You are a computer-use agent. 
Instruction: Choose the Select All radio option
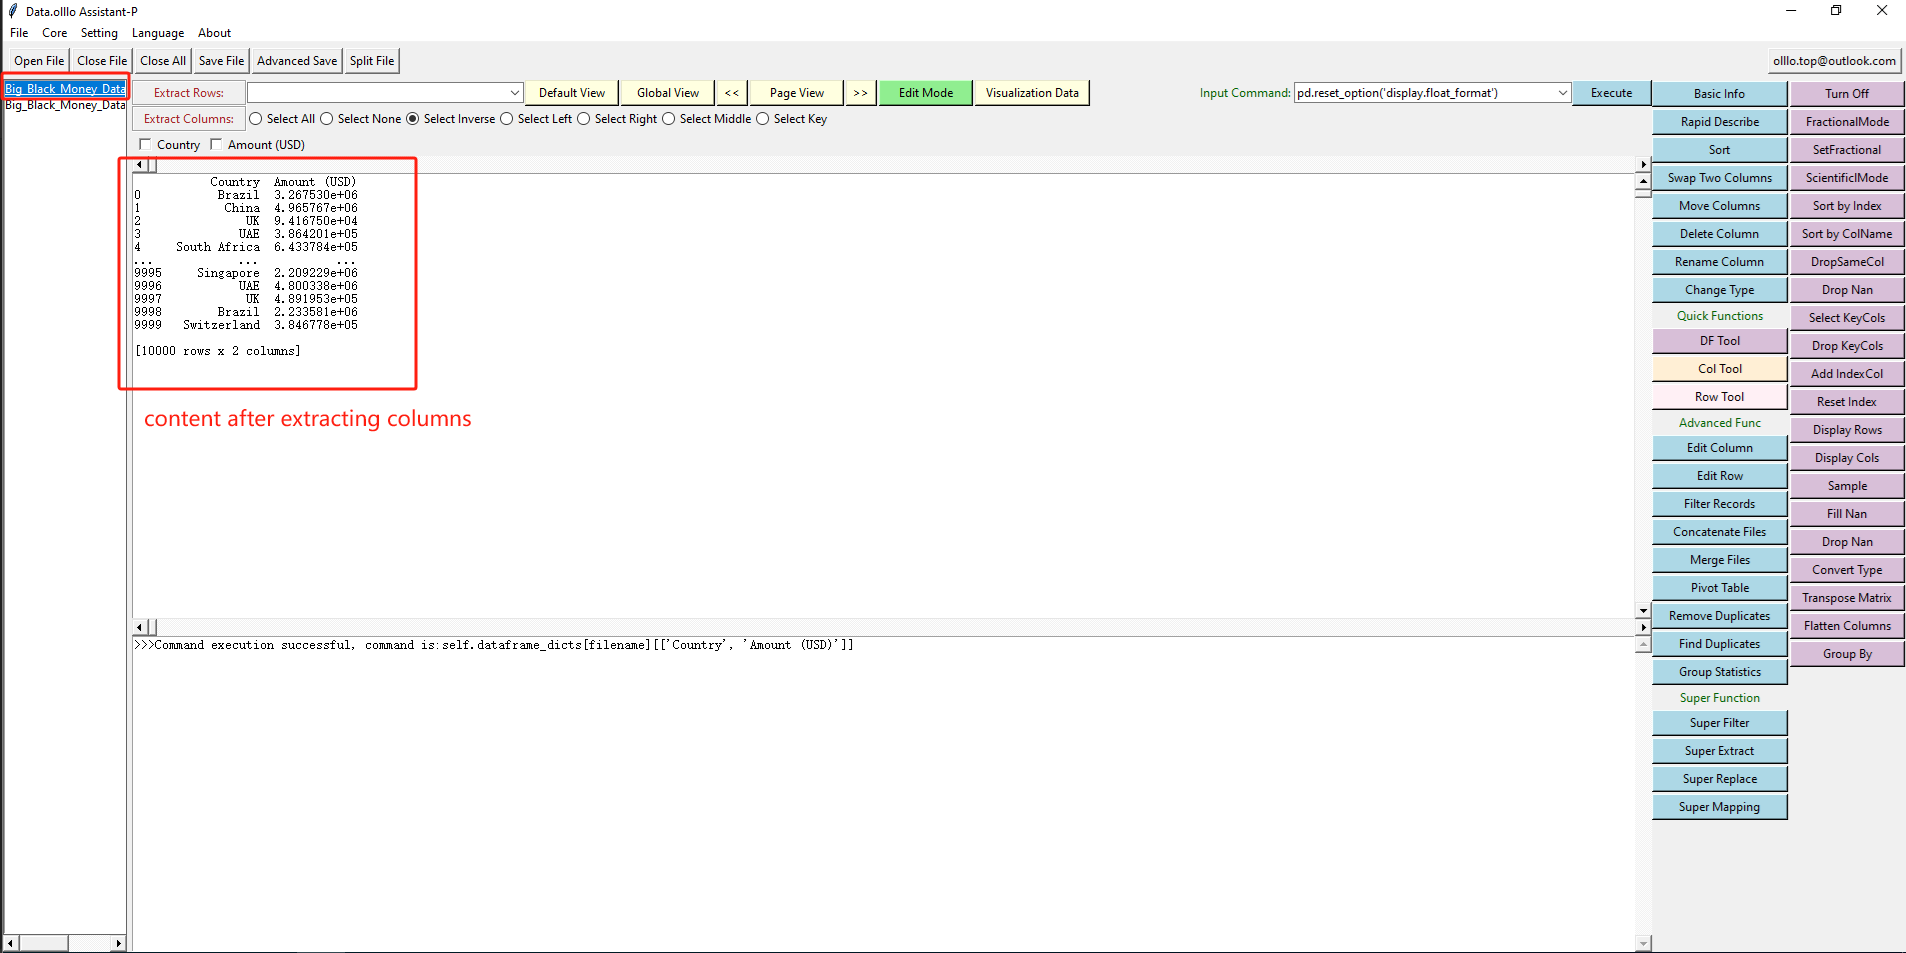256,119
